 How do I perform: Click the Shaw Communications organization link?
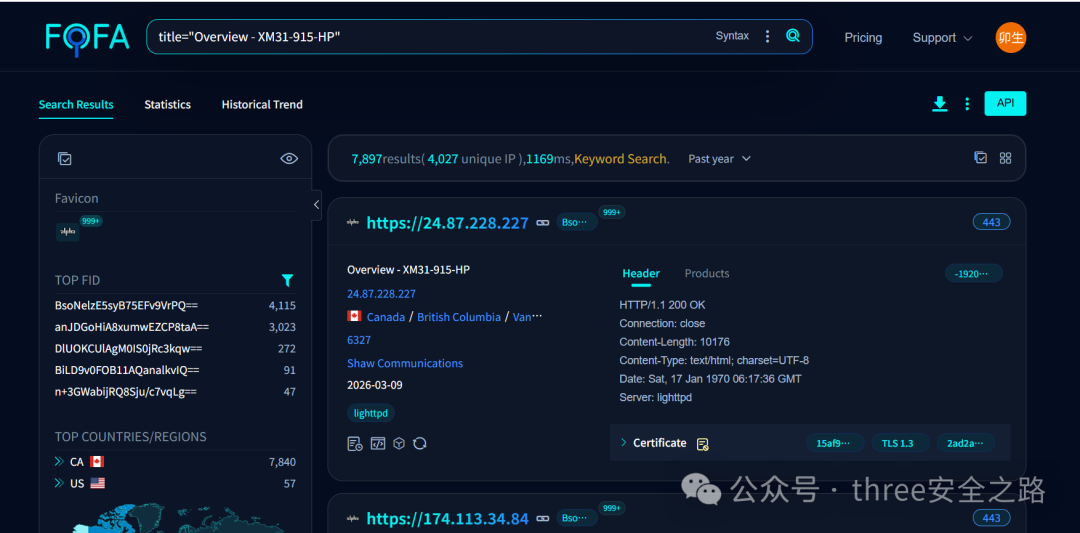click(x=405, y=363)
